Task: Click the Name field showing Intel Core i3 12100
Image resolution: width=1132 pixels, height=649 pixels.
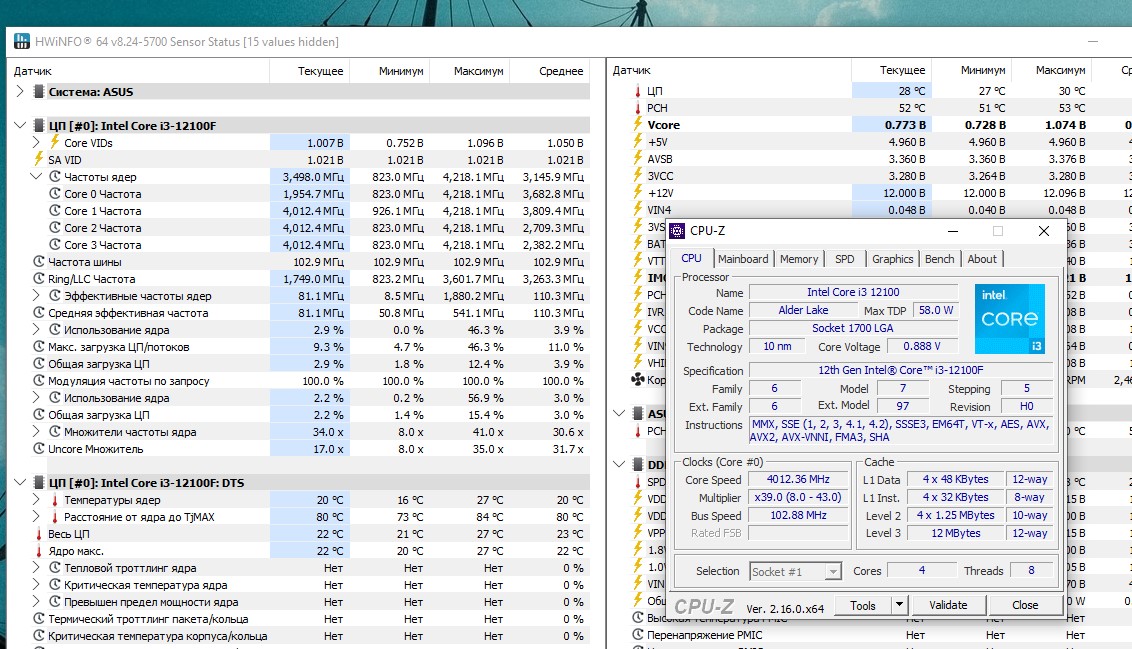Action: 853,292
